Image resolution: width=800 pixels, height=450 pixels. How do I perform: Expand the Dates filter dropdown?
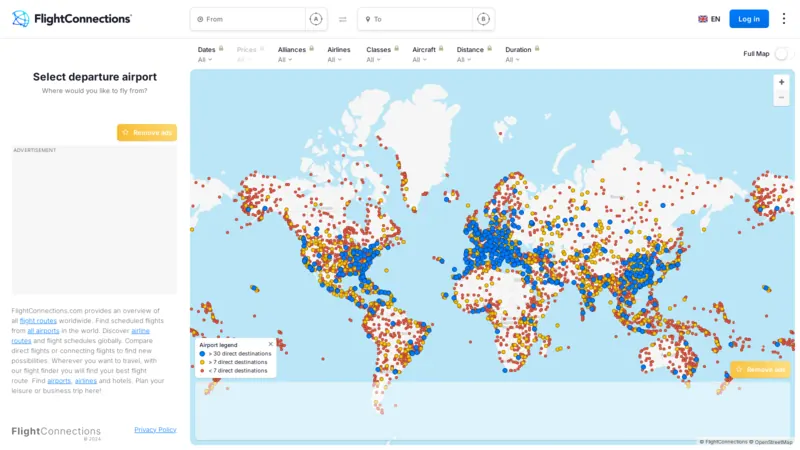click(205, 60)
